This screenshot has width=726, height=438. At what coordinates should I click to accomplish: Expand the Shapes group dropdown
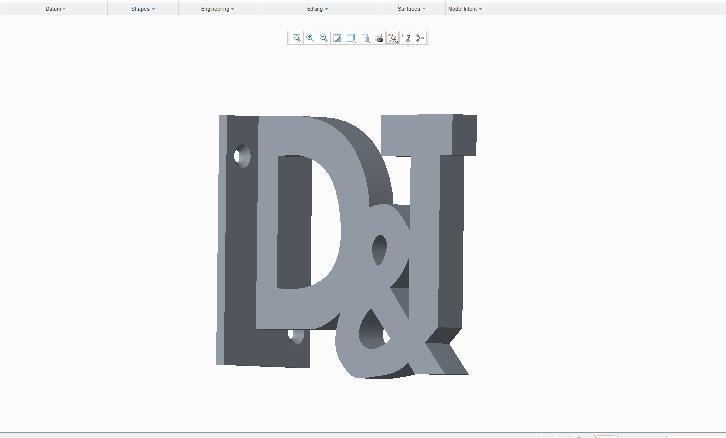pos(143,9)
